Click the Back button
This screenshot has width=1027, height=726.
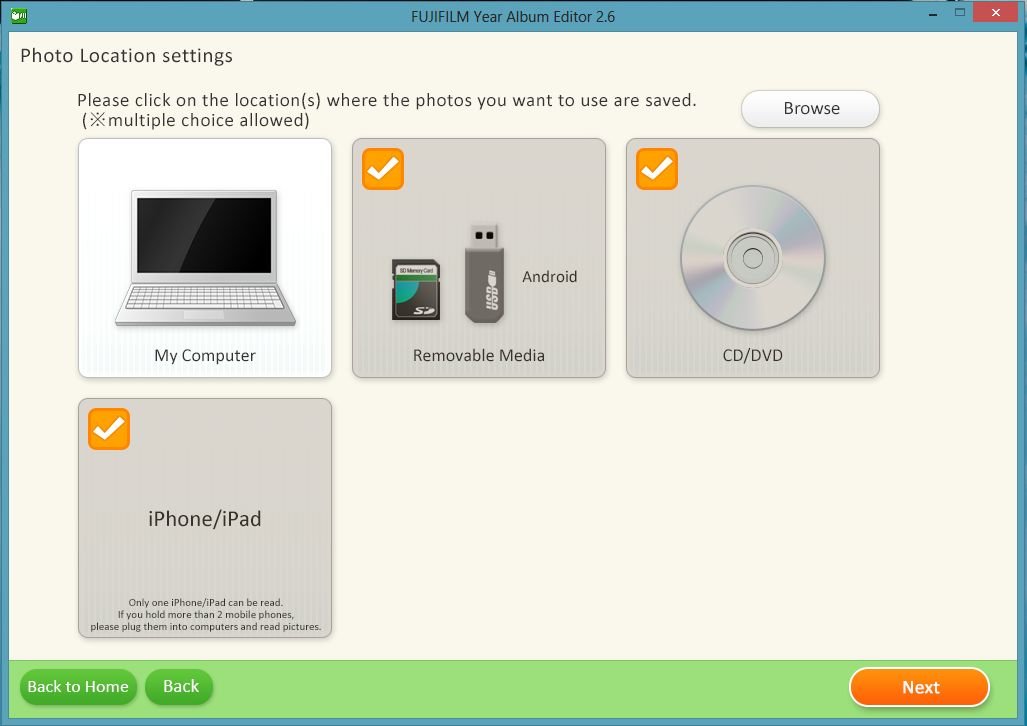179,687
